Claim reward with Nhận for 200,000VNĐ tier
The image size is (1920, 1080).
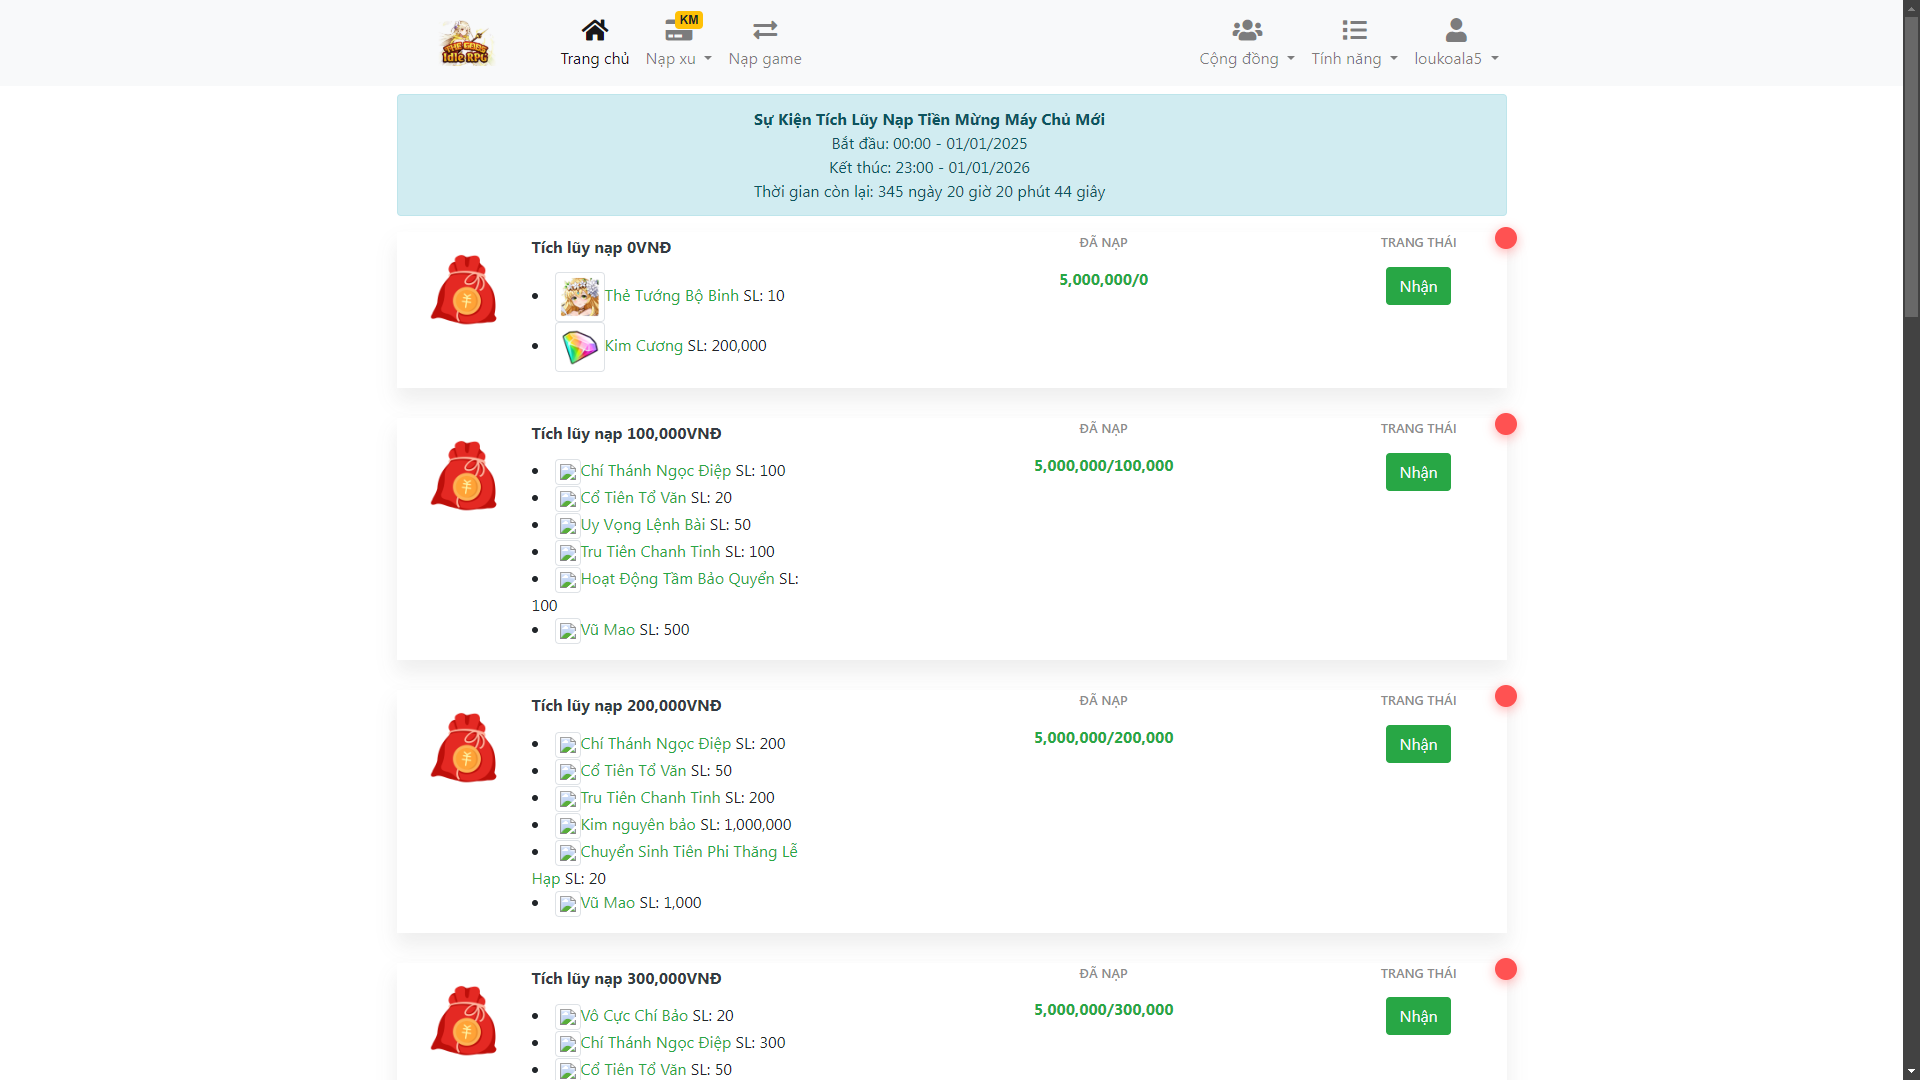point(1417,744)
